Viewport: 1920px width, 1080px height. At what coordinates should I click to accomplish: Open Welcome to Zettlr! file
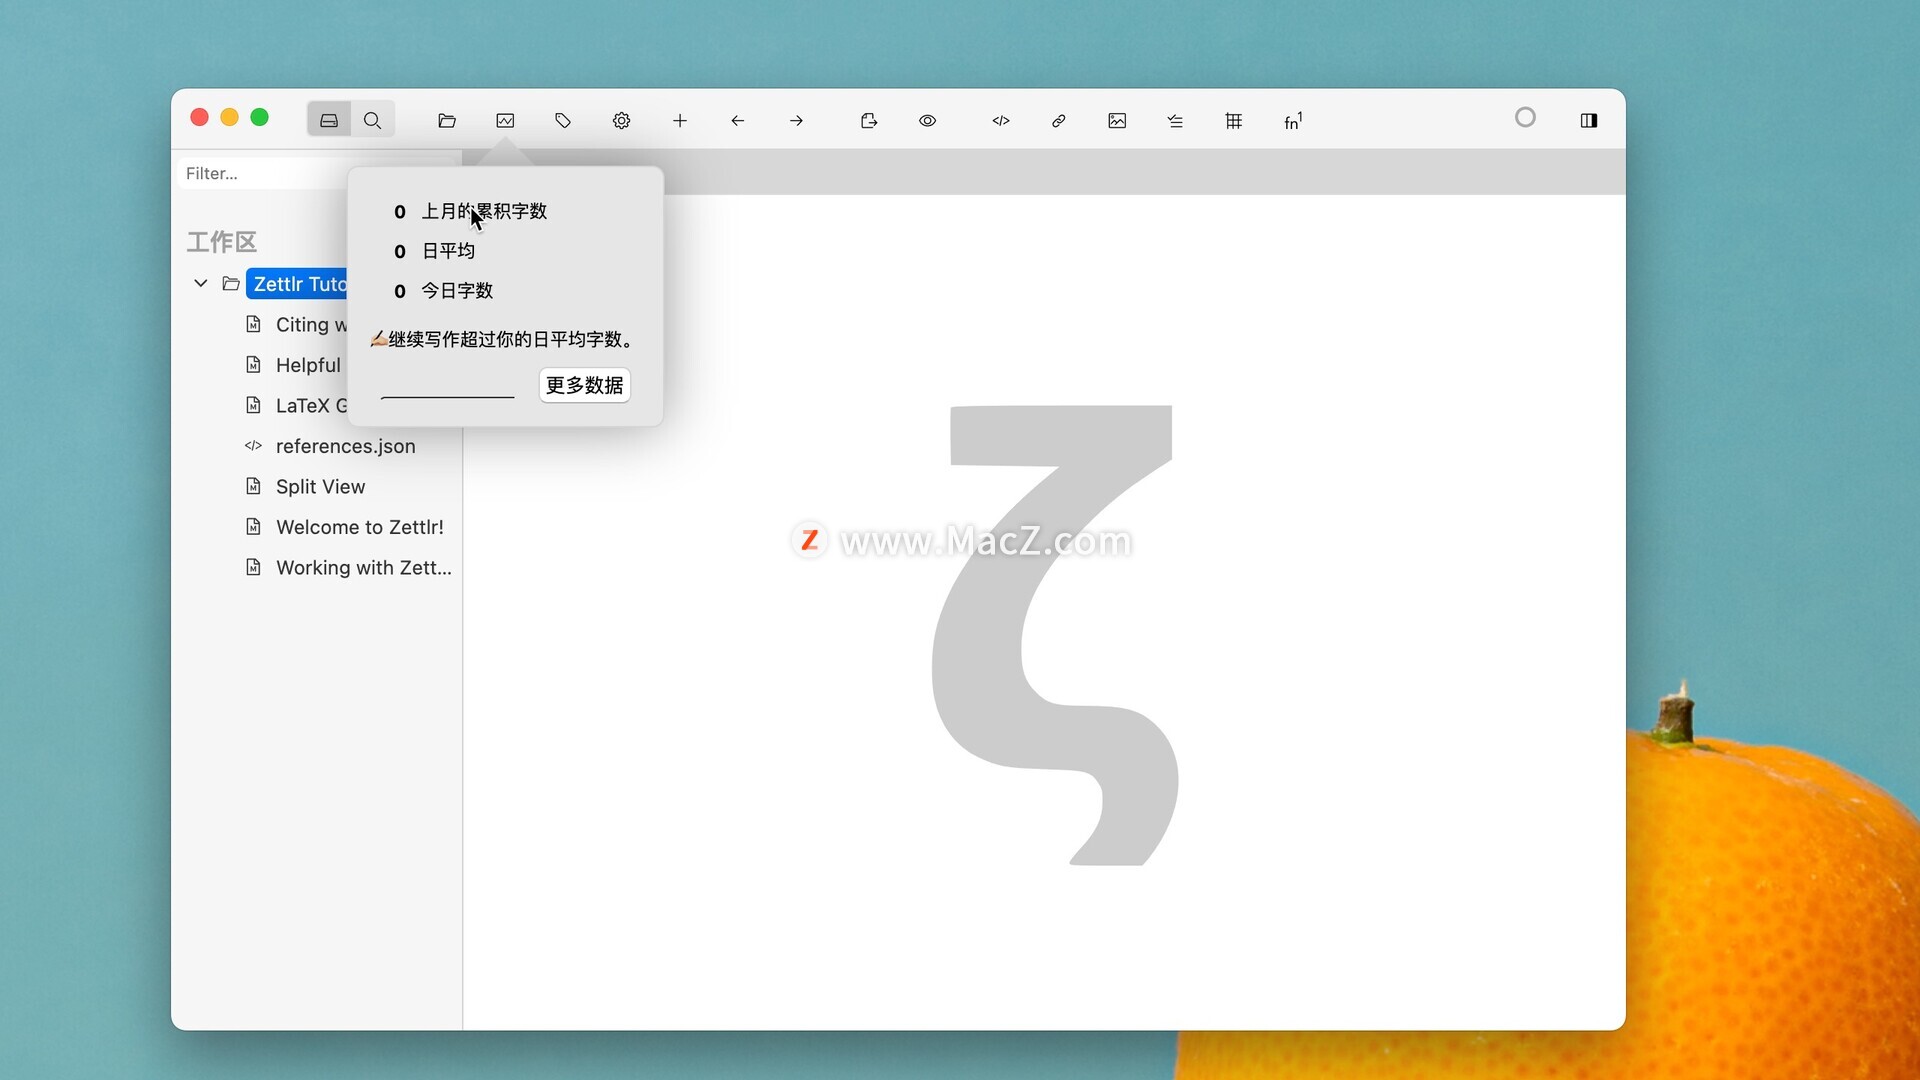pos(359,527)
